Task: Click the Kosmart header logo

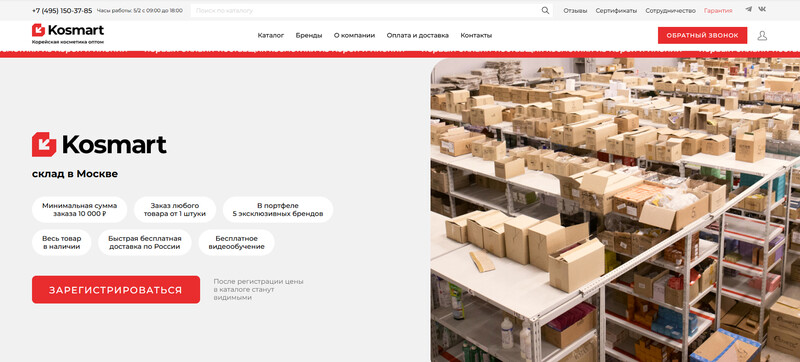Action: (68, 30)
